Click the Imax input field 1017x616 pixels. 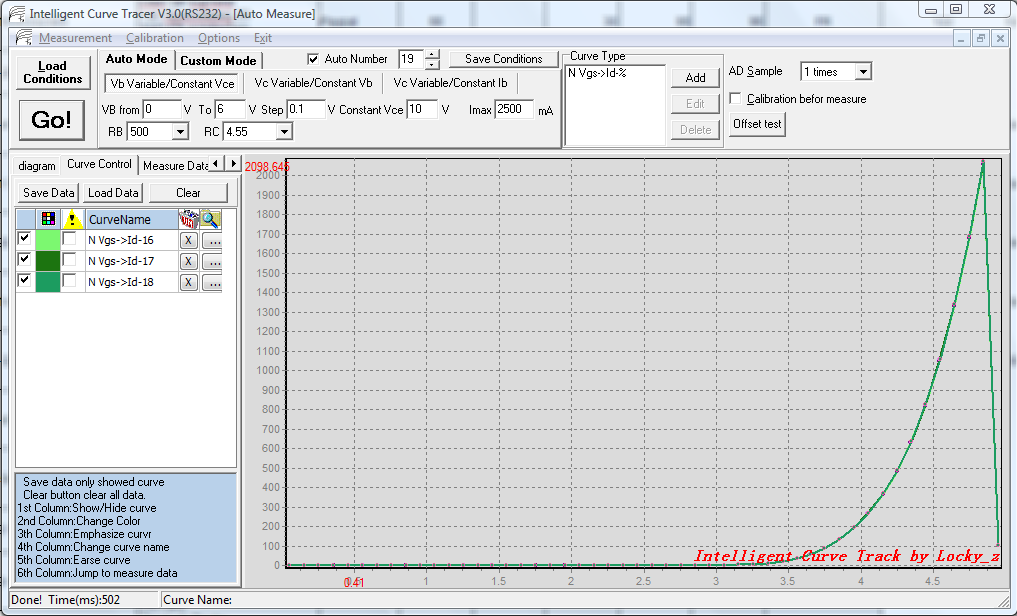coord(514,110)
